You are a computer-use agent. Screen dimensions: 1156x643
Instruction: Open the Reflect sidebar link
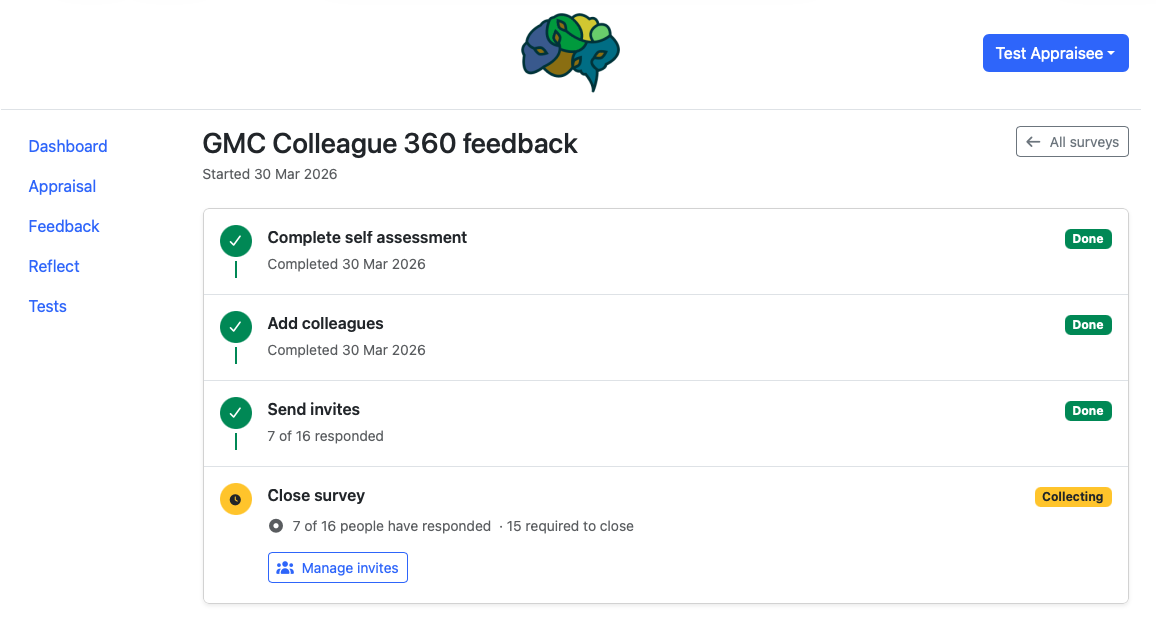pyautogui.click(x=53, y=266)
